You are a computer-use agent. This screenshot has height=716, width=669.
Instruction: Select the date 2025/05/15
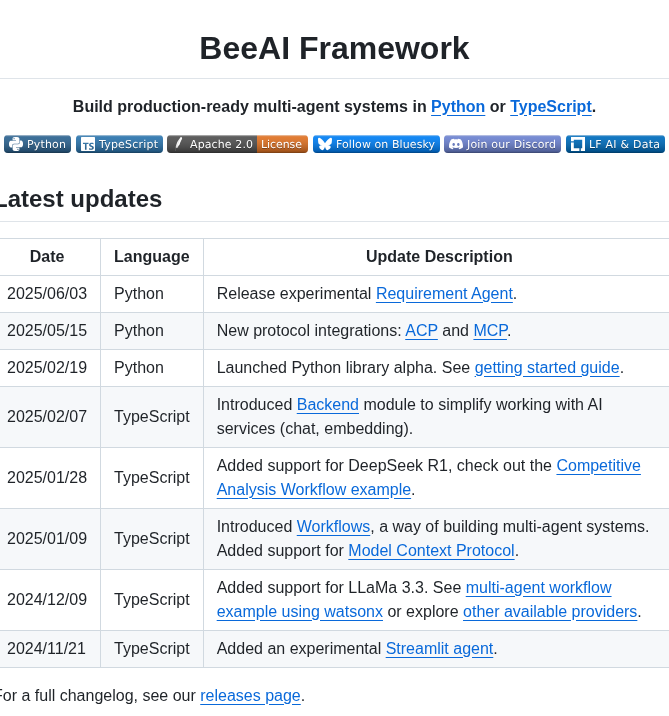coord(47,331)
